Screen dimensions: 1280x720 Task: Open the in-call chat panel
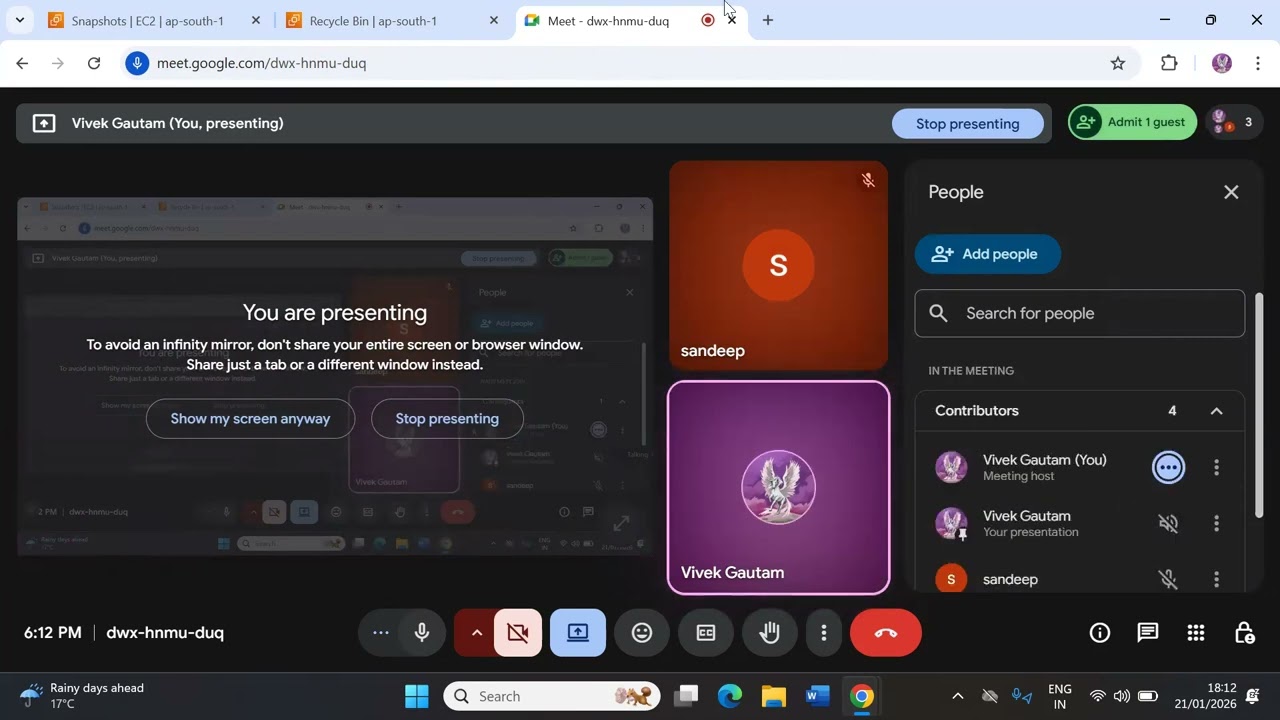click(1148, 633)
